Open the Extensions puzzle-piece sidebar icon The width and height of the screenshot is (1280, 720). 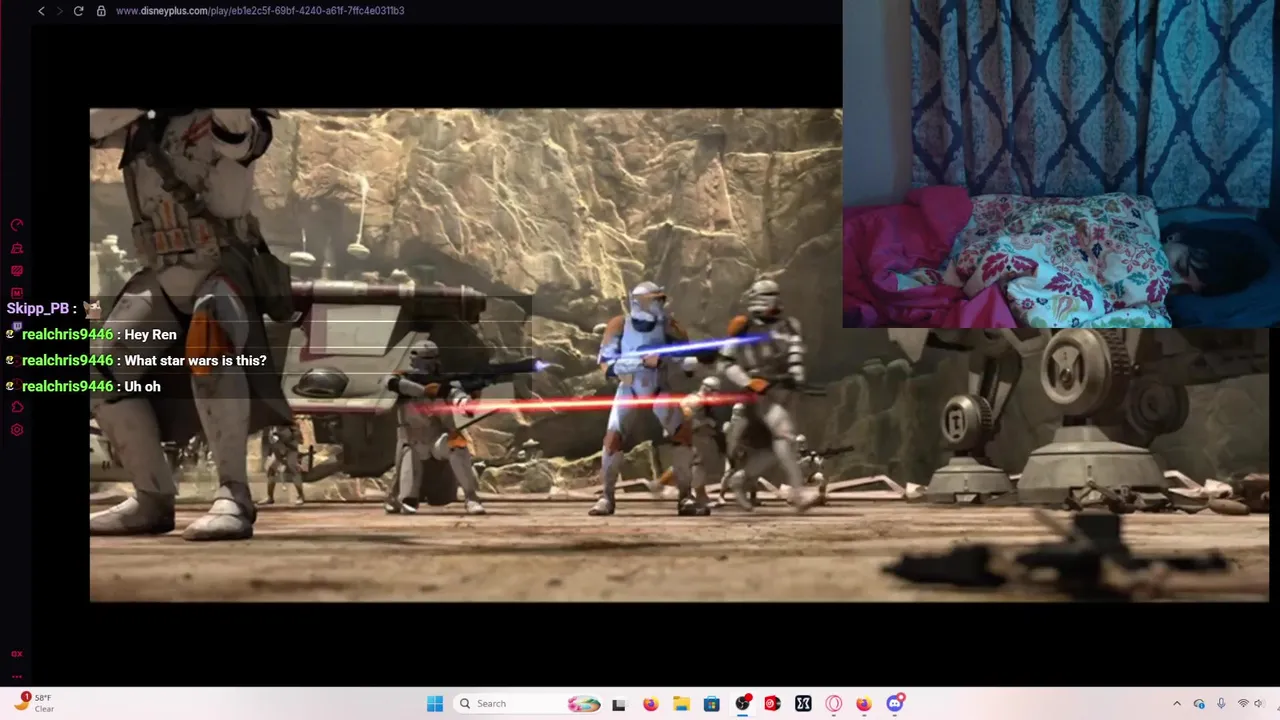(x=16, y=407)
